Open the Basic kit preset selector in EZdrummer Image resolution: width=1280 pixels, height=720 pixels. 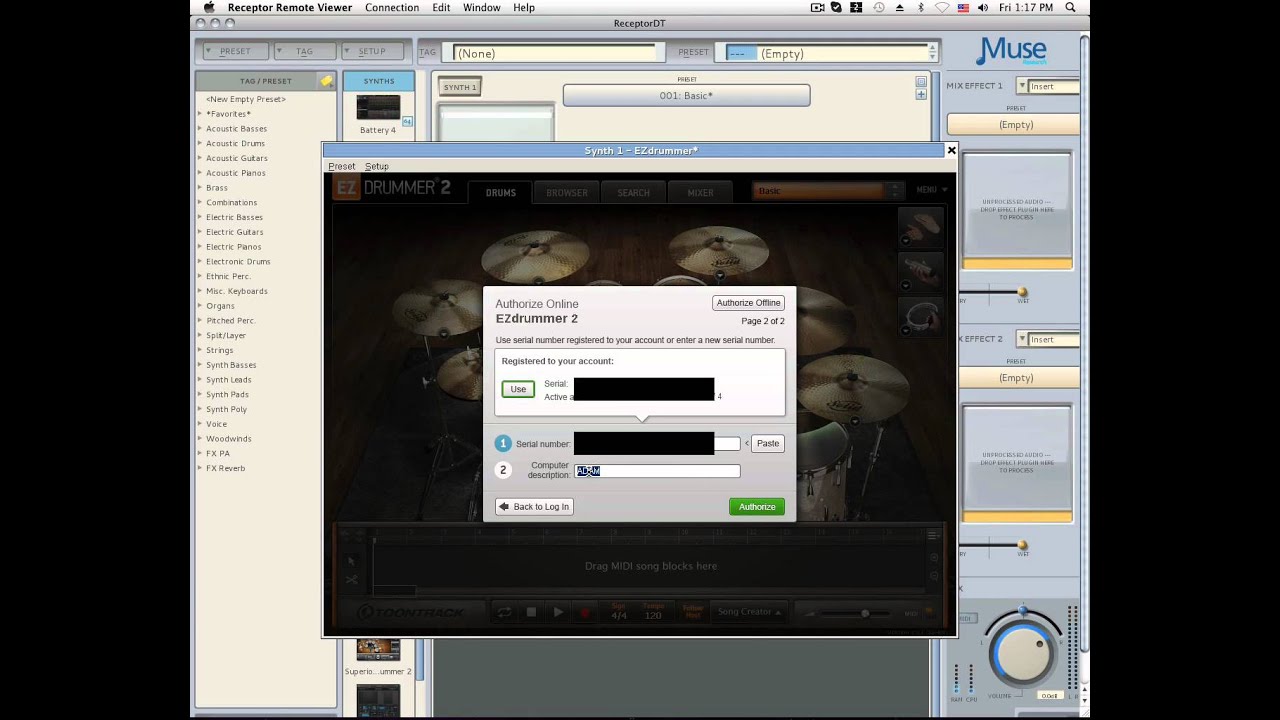tap(828, 191)
